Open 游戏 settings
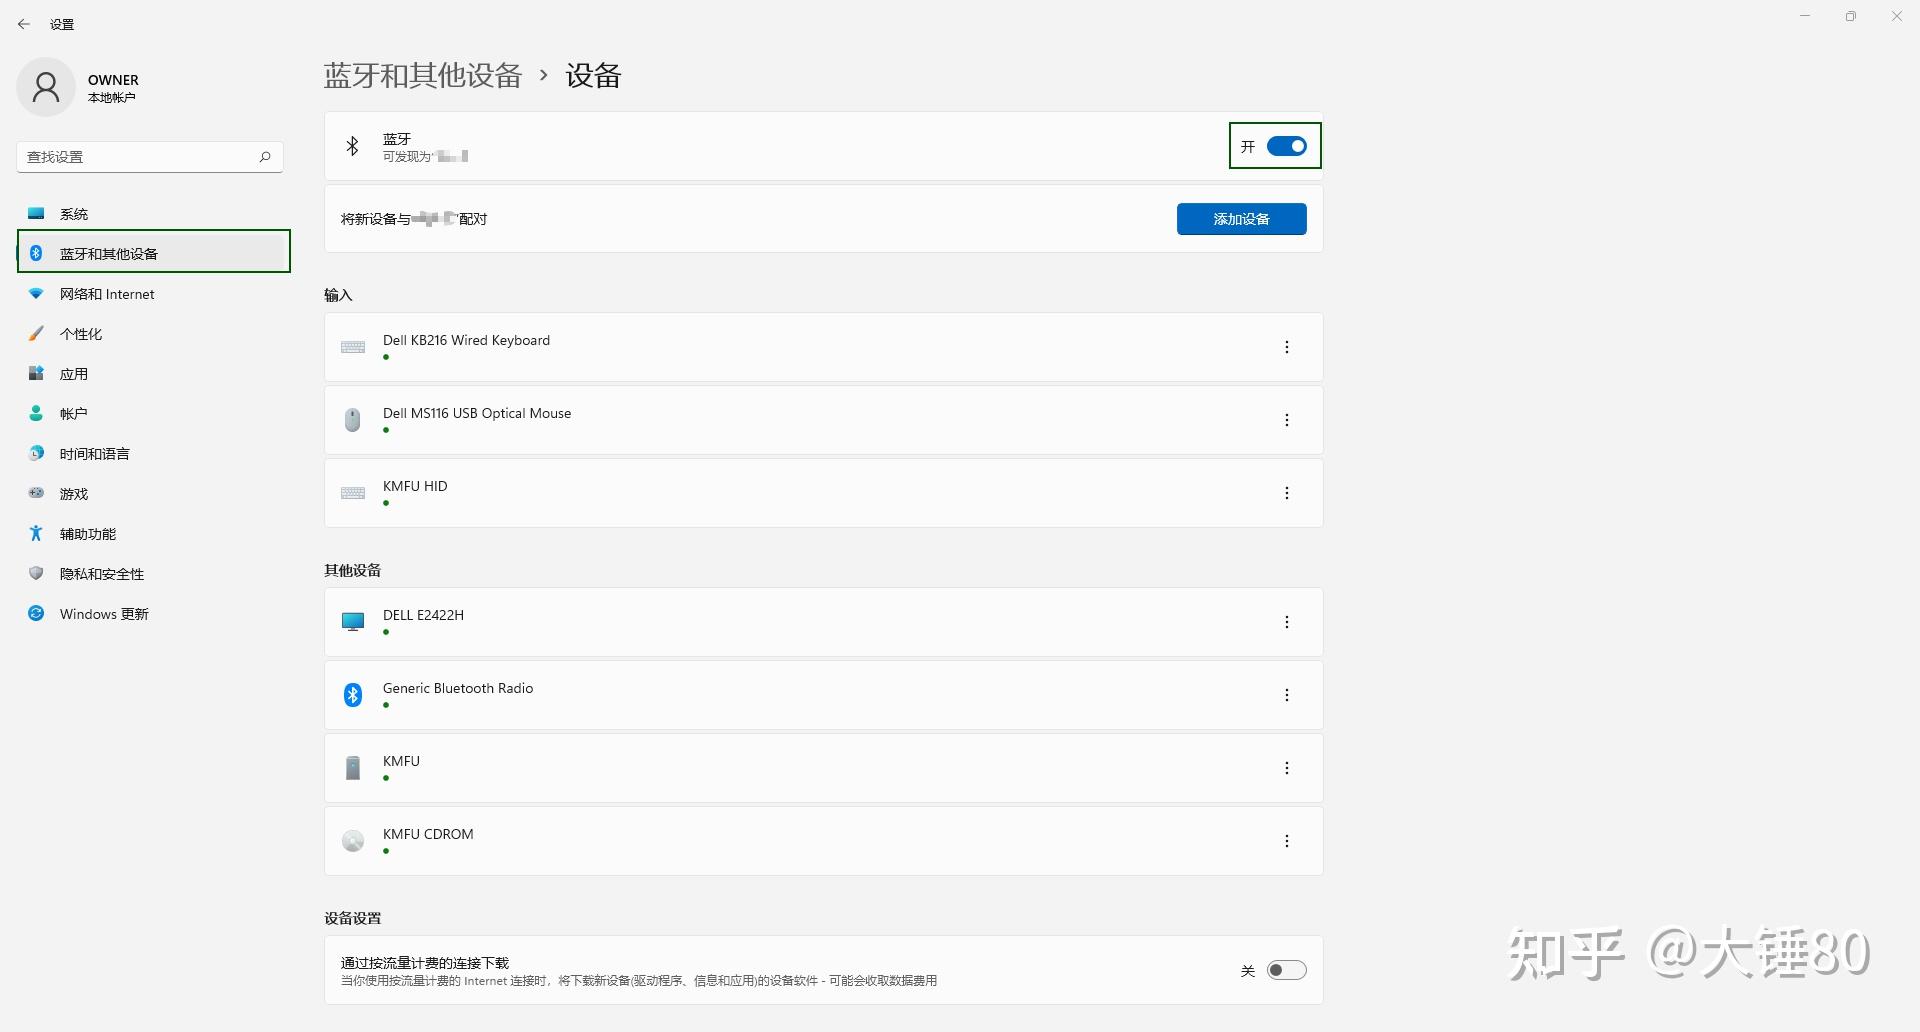 (x=72, y=493)
